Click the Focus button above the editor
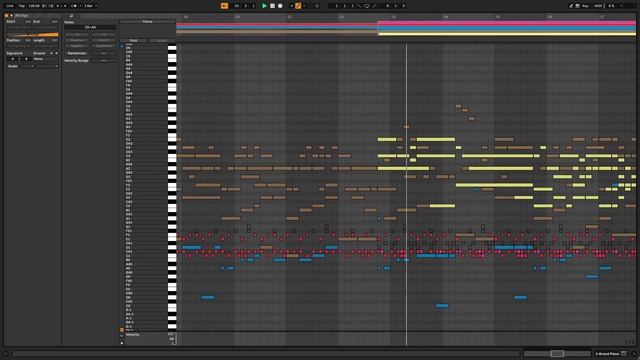 pos(147,22)
